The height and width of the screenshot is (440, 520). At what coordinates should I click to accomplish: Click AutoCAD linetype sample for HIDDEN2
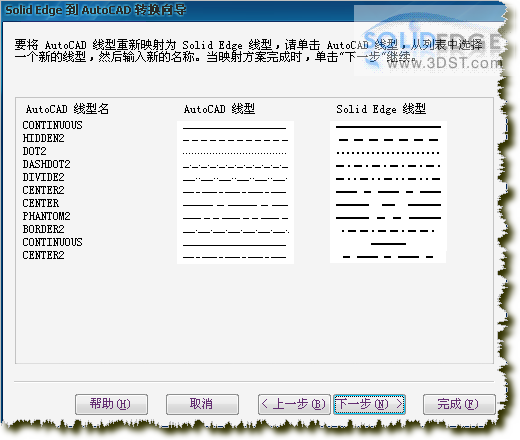coord(235,140)
